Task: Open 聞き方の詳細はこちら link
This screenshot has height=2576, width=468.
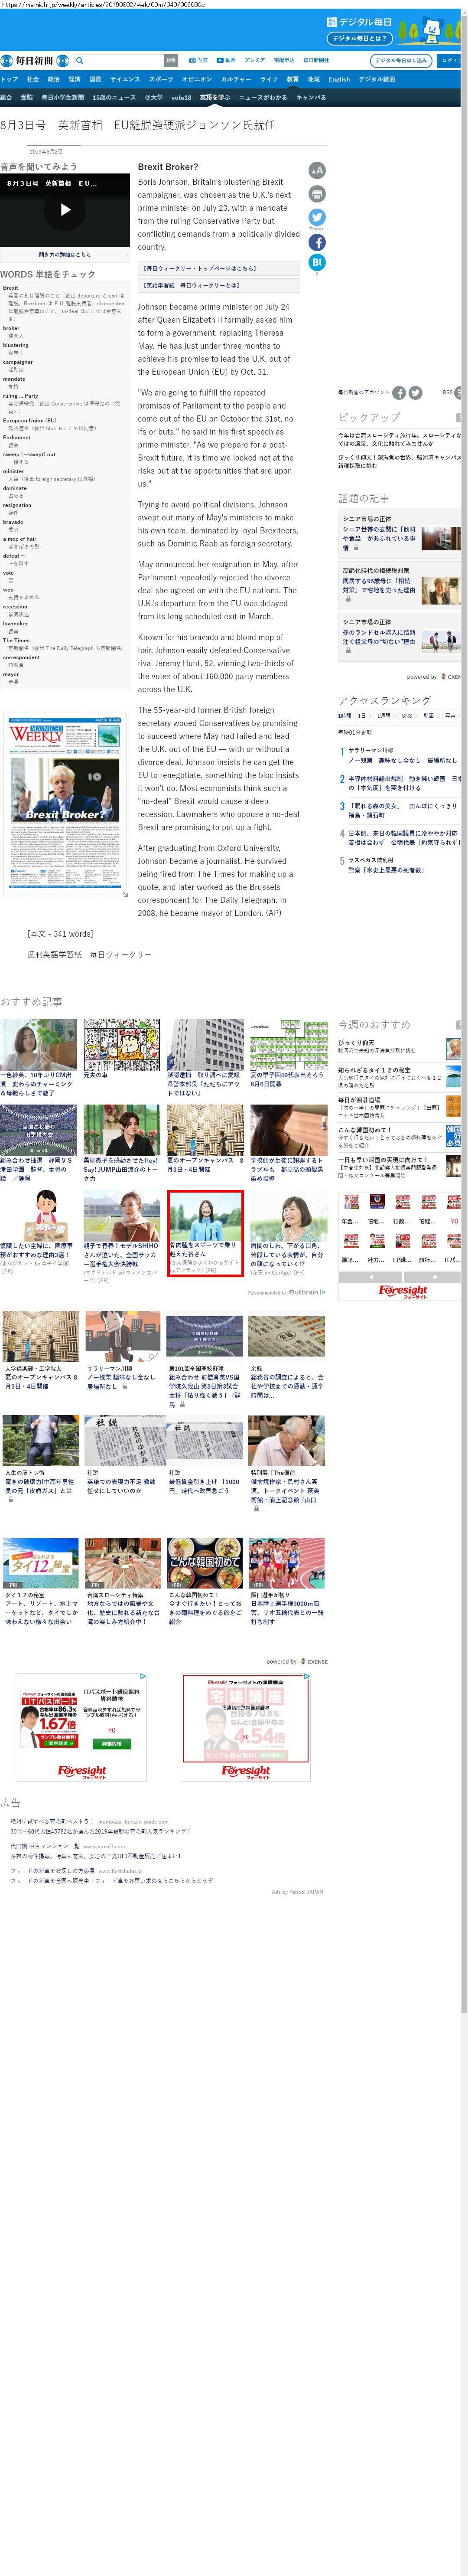Action: tap(65, 255)
